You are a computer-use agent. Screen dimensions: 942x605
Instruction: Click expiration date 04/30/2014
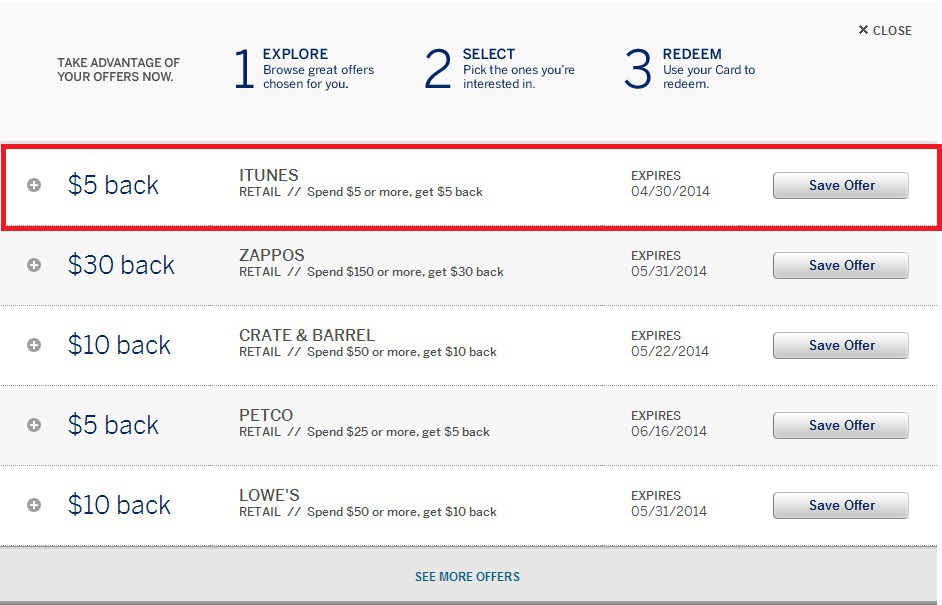[x=670, y=192]
